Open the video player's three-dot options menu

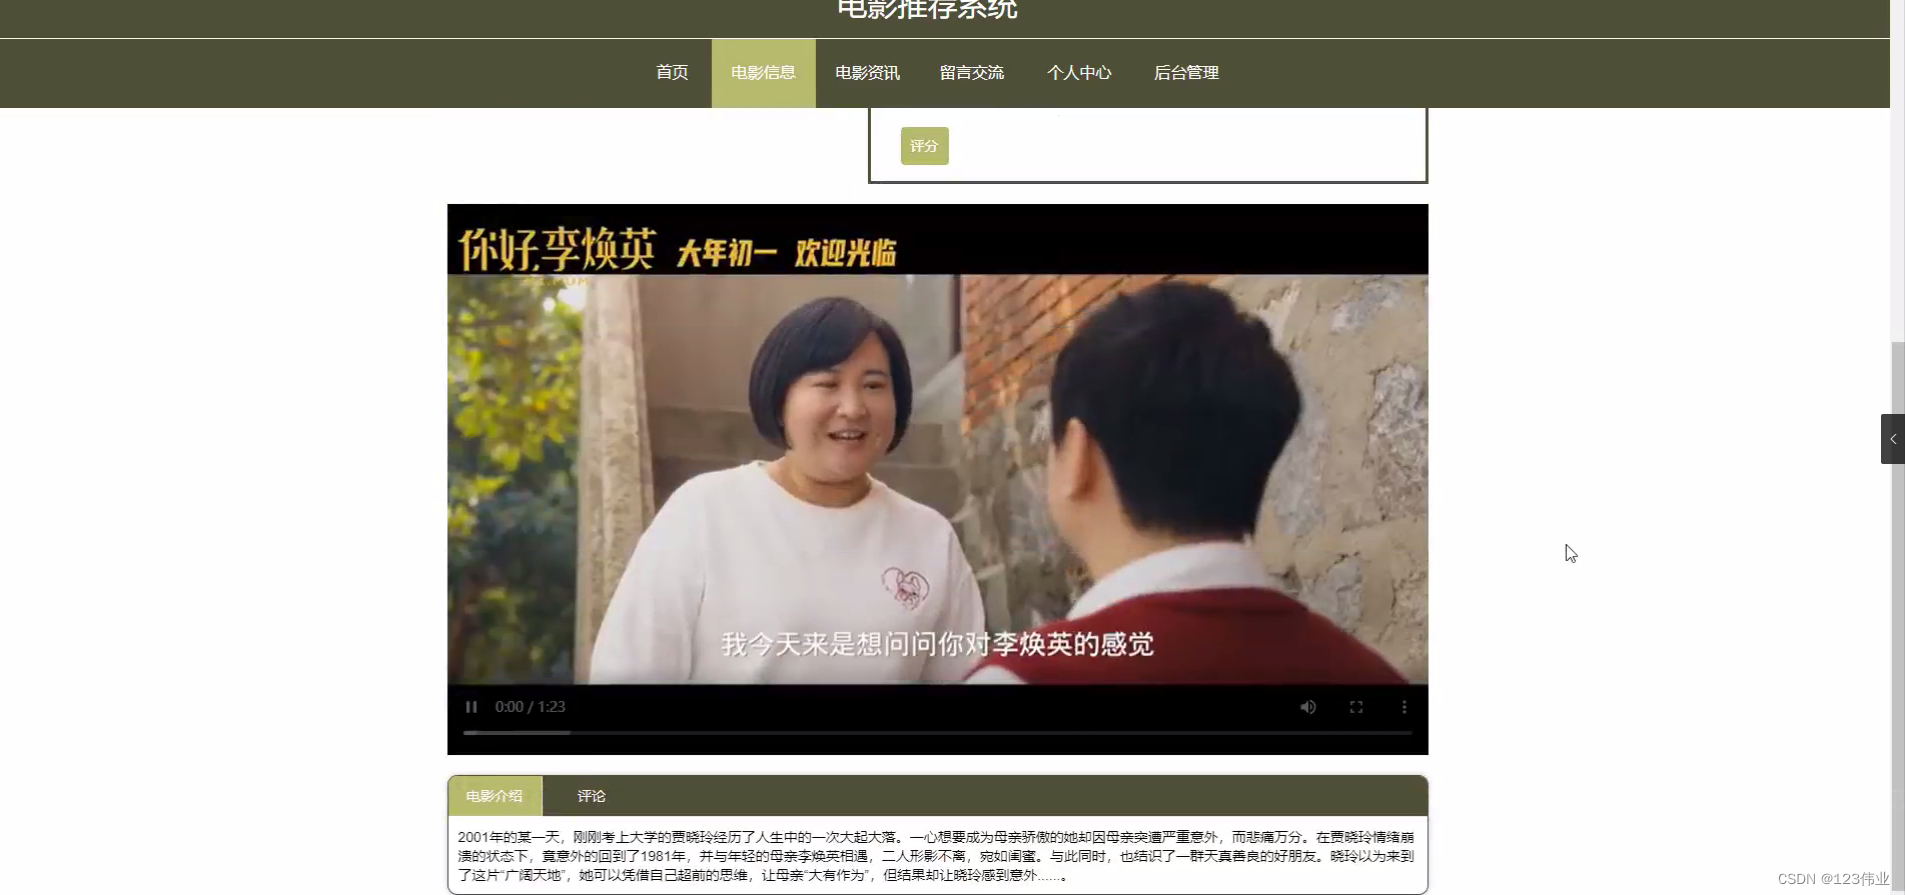pyautogui.click(x=1404, y=707)
